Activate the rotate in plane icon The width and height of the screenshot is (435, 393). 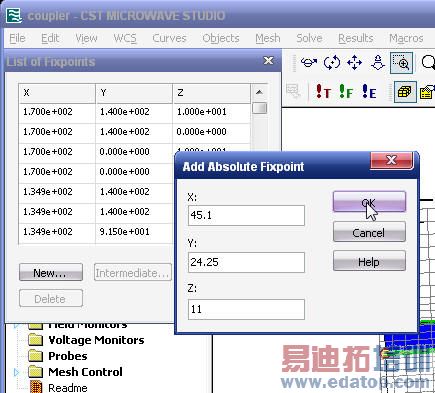click(332, 62)
